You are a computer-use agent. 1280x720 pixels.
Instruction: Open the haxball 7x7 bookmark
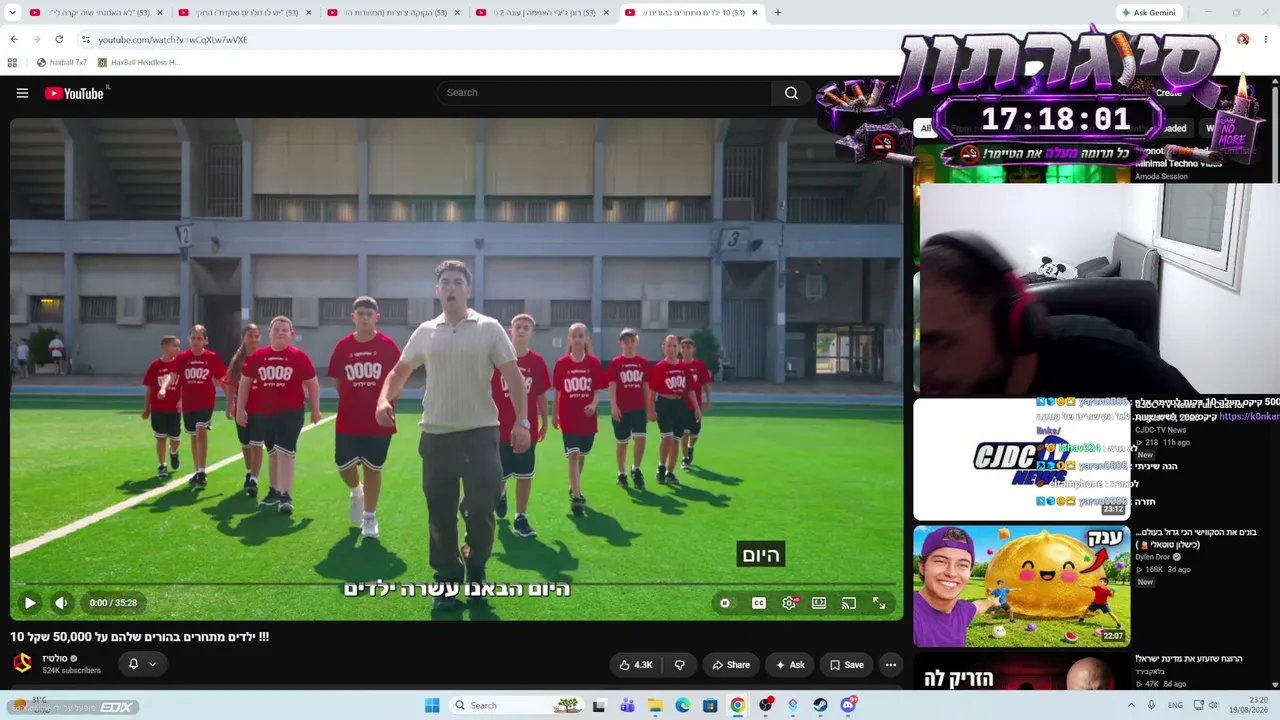pos(62,62)
